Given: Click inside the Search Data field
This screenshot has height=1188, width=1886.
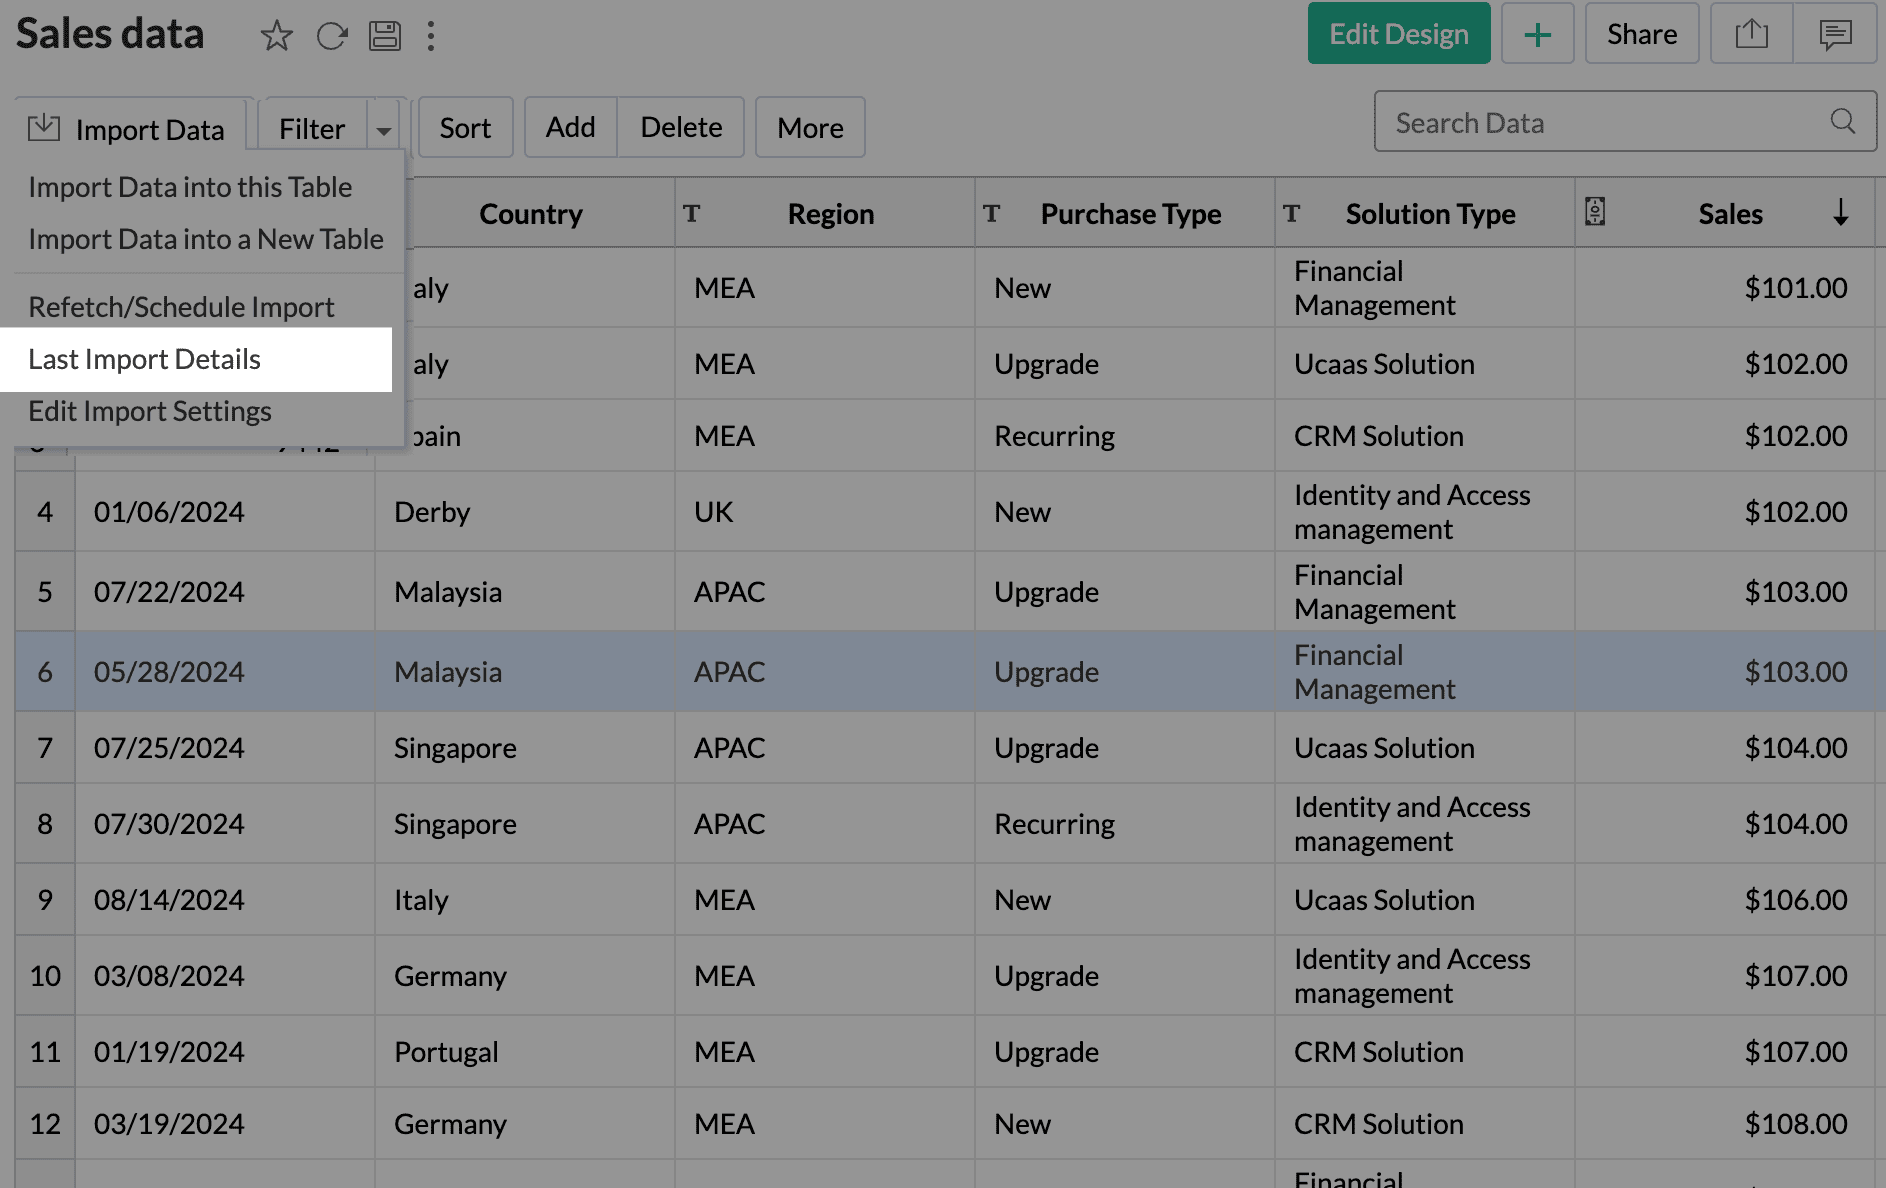Looking at the screenshot, I should tap(1600, 123).
